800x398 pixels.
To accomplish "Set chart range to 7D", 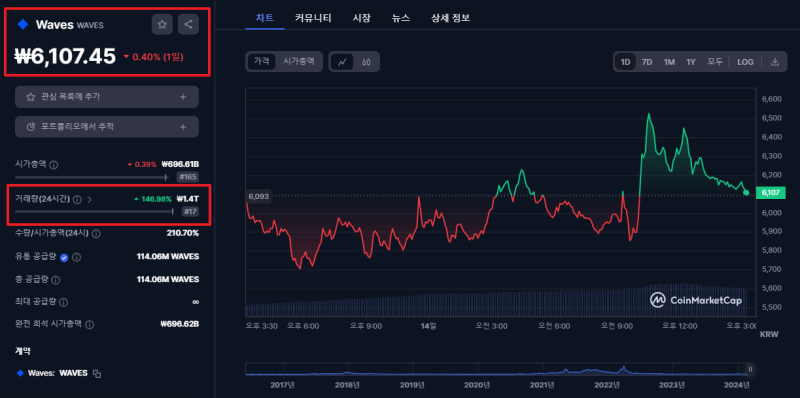I will click(x=647, y=62).
